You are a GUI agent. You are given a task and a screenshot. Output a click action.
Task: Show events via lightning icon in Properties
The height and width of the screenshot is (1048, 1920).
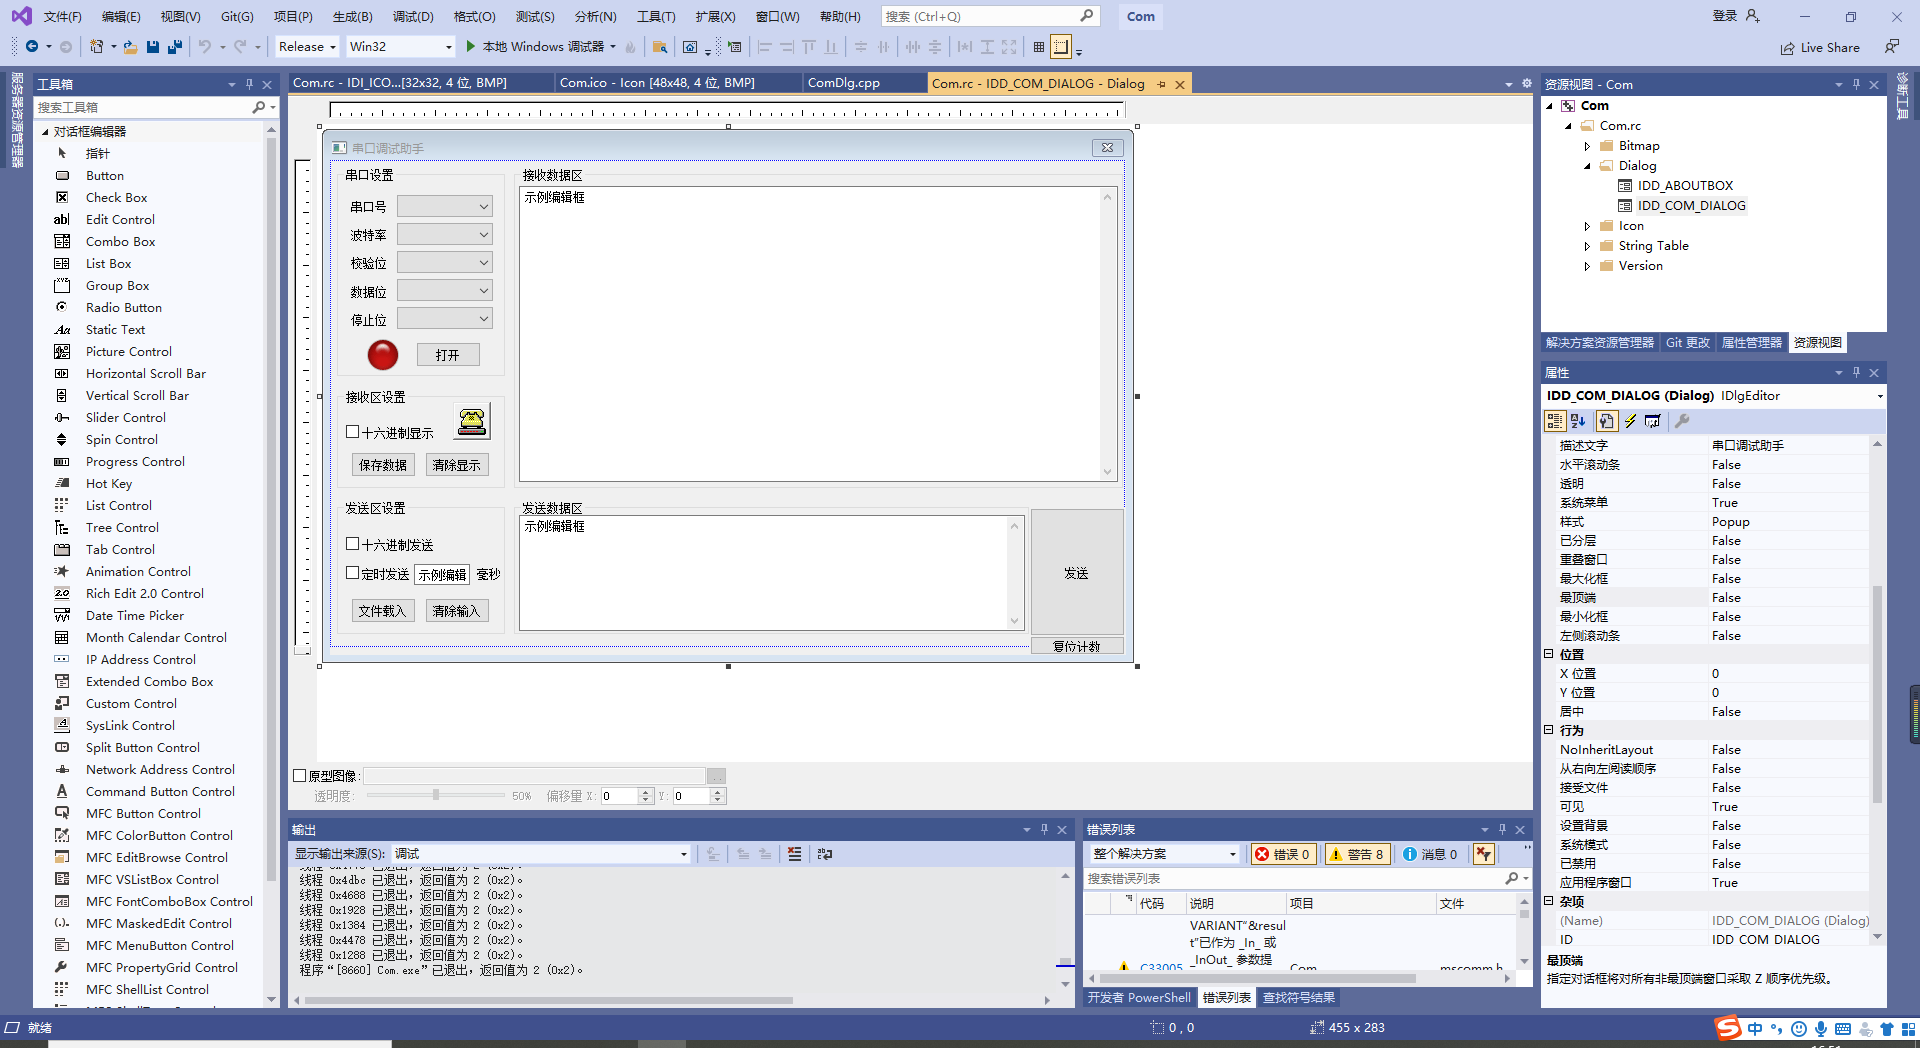1630,421
